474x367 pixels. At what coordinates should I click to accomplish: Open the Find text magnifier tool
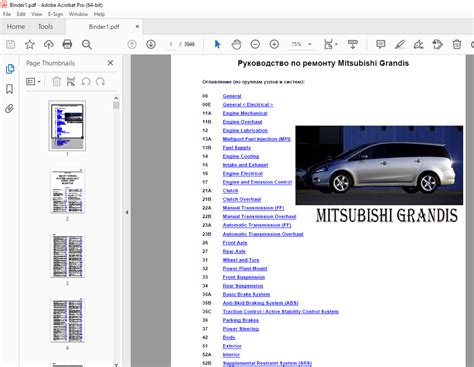click(x=87, y=44)
